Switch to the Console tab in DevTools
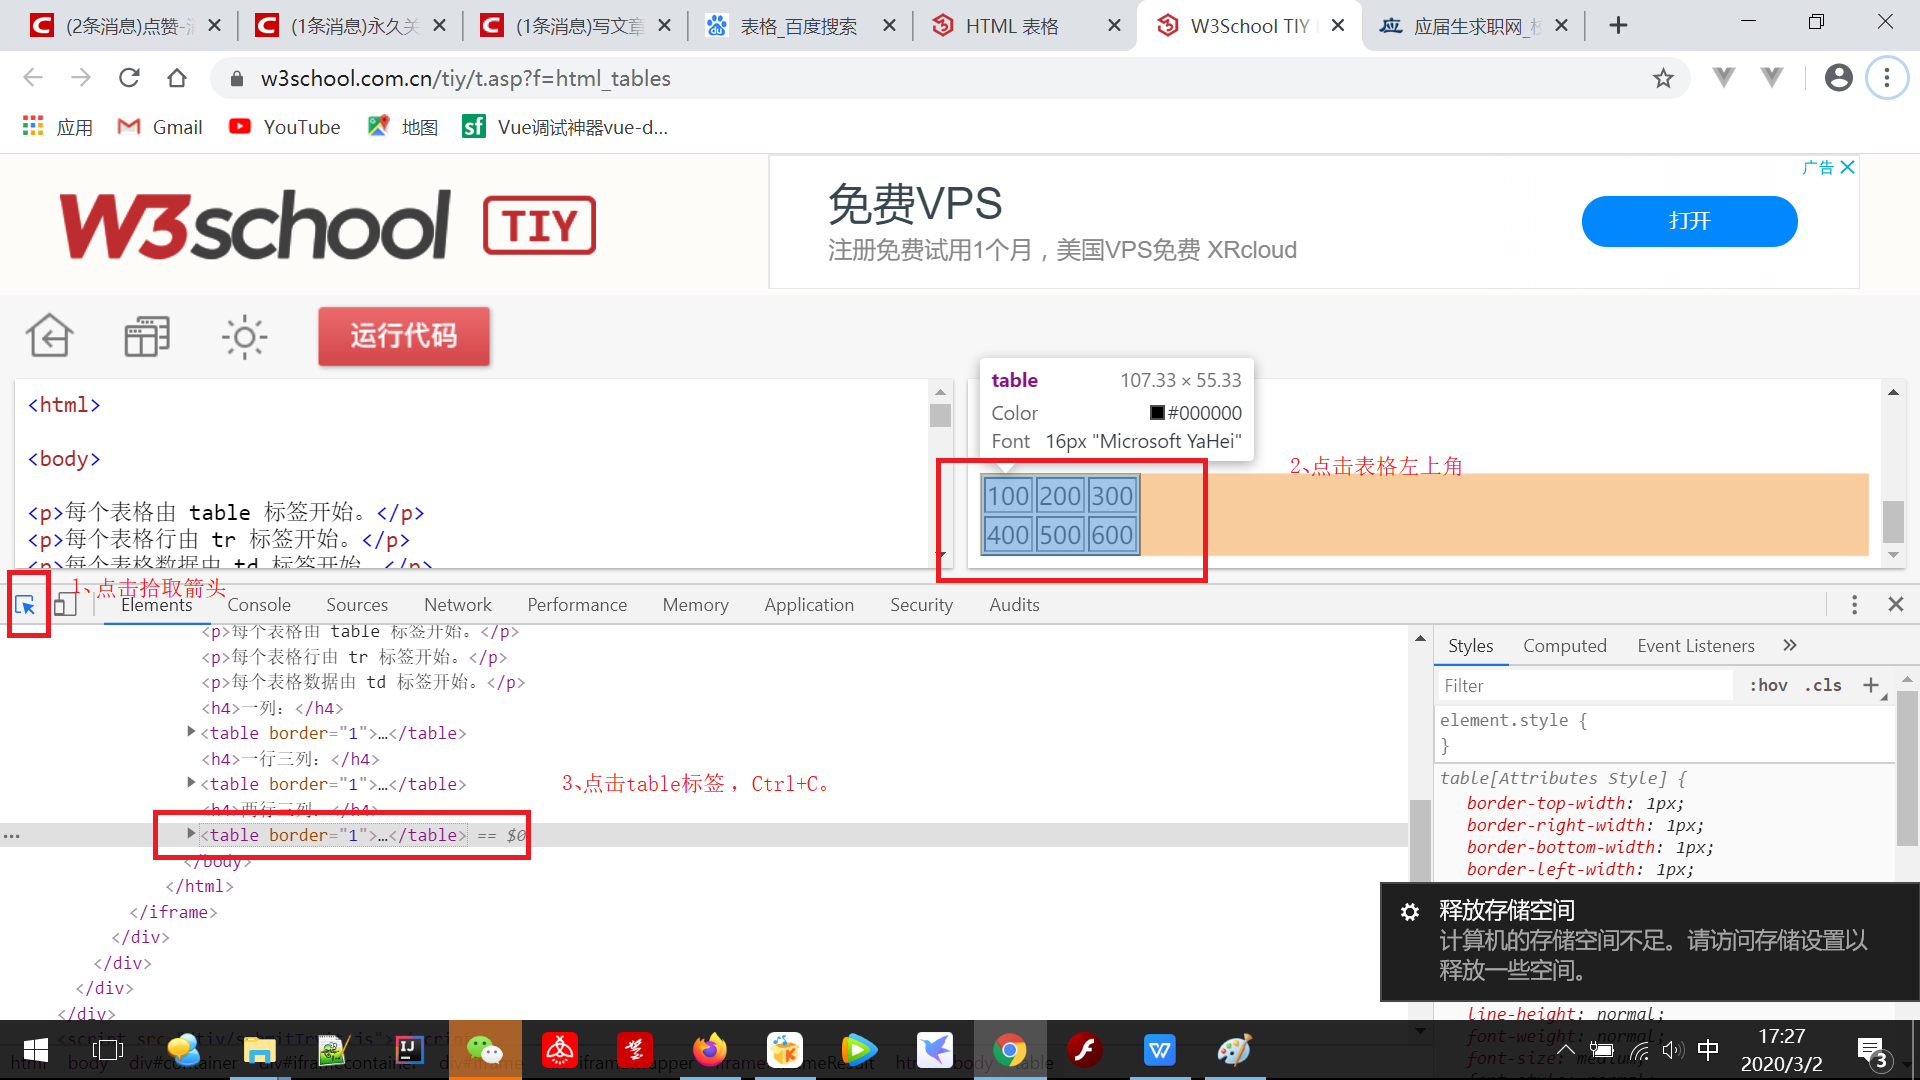1920x1080 pixels. coord(259,604)
